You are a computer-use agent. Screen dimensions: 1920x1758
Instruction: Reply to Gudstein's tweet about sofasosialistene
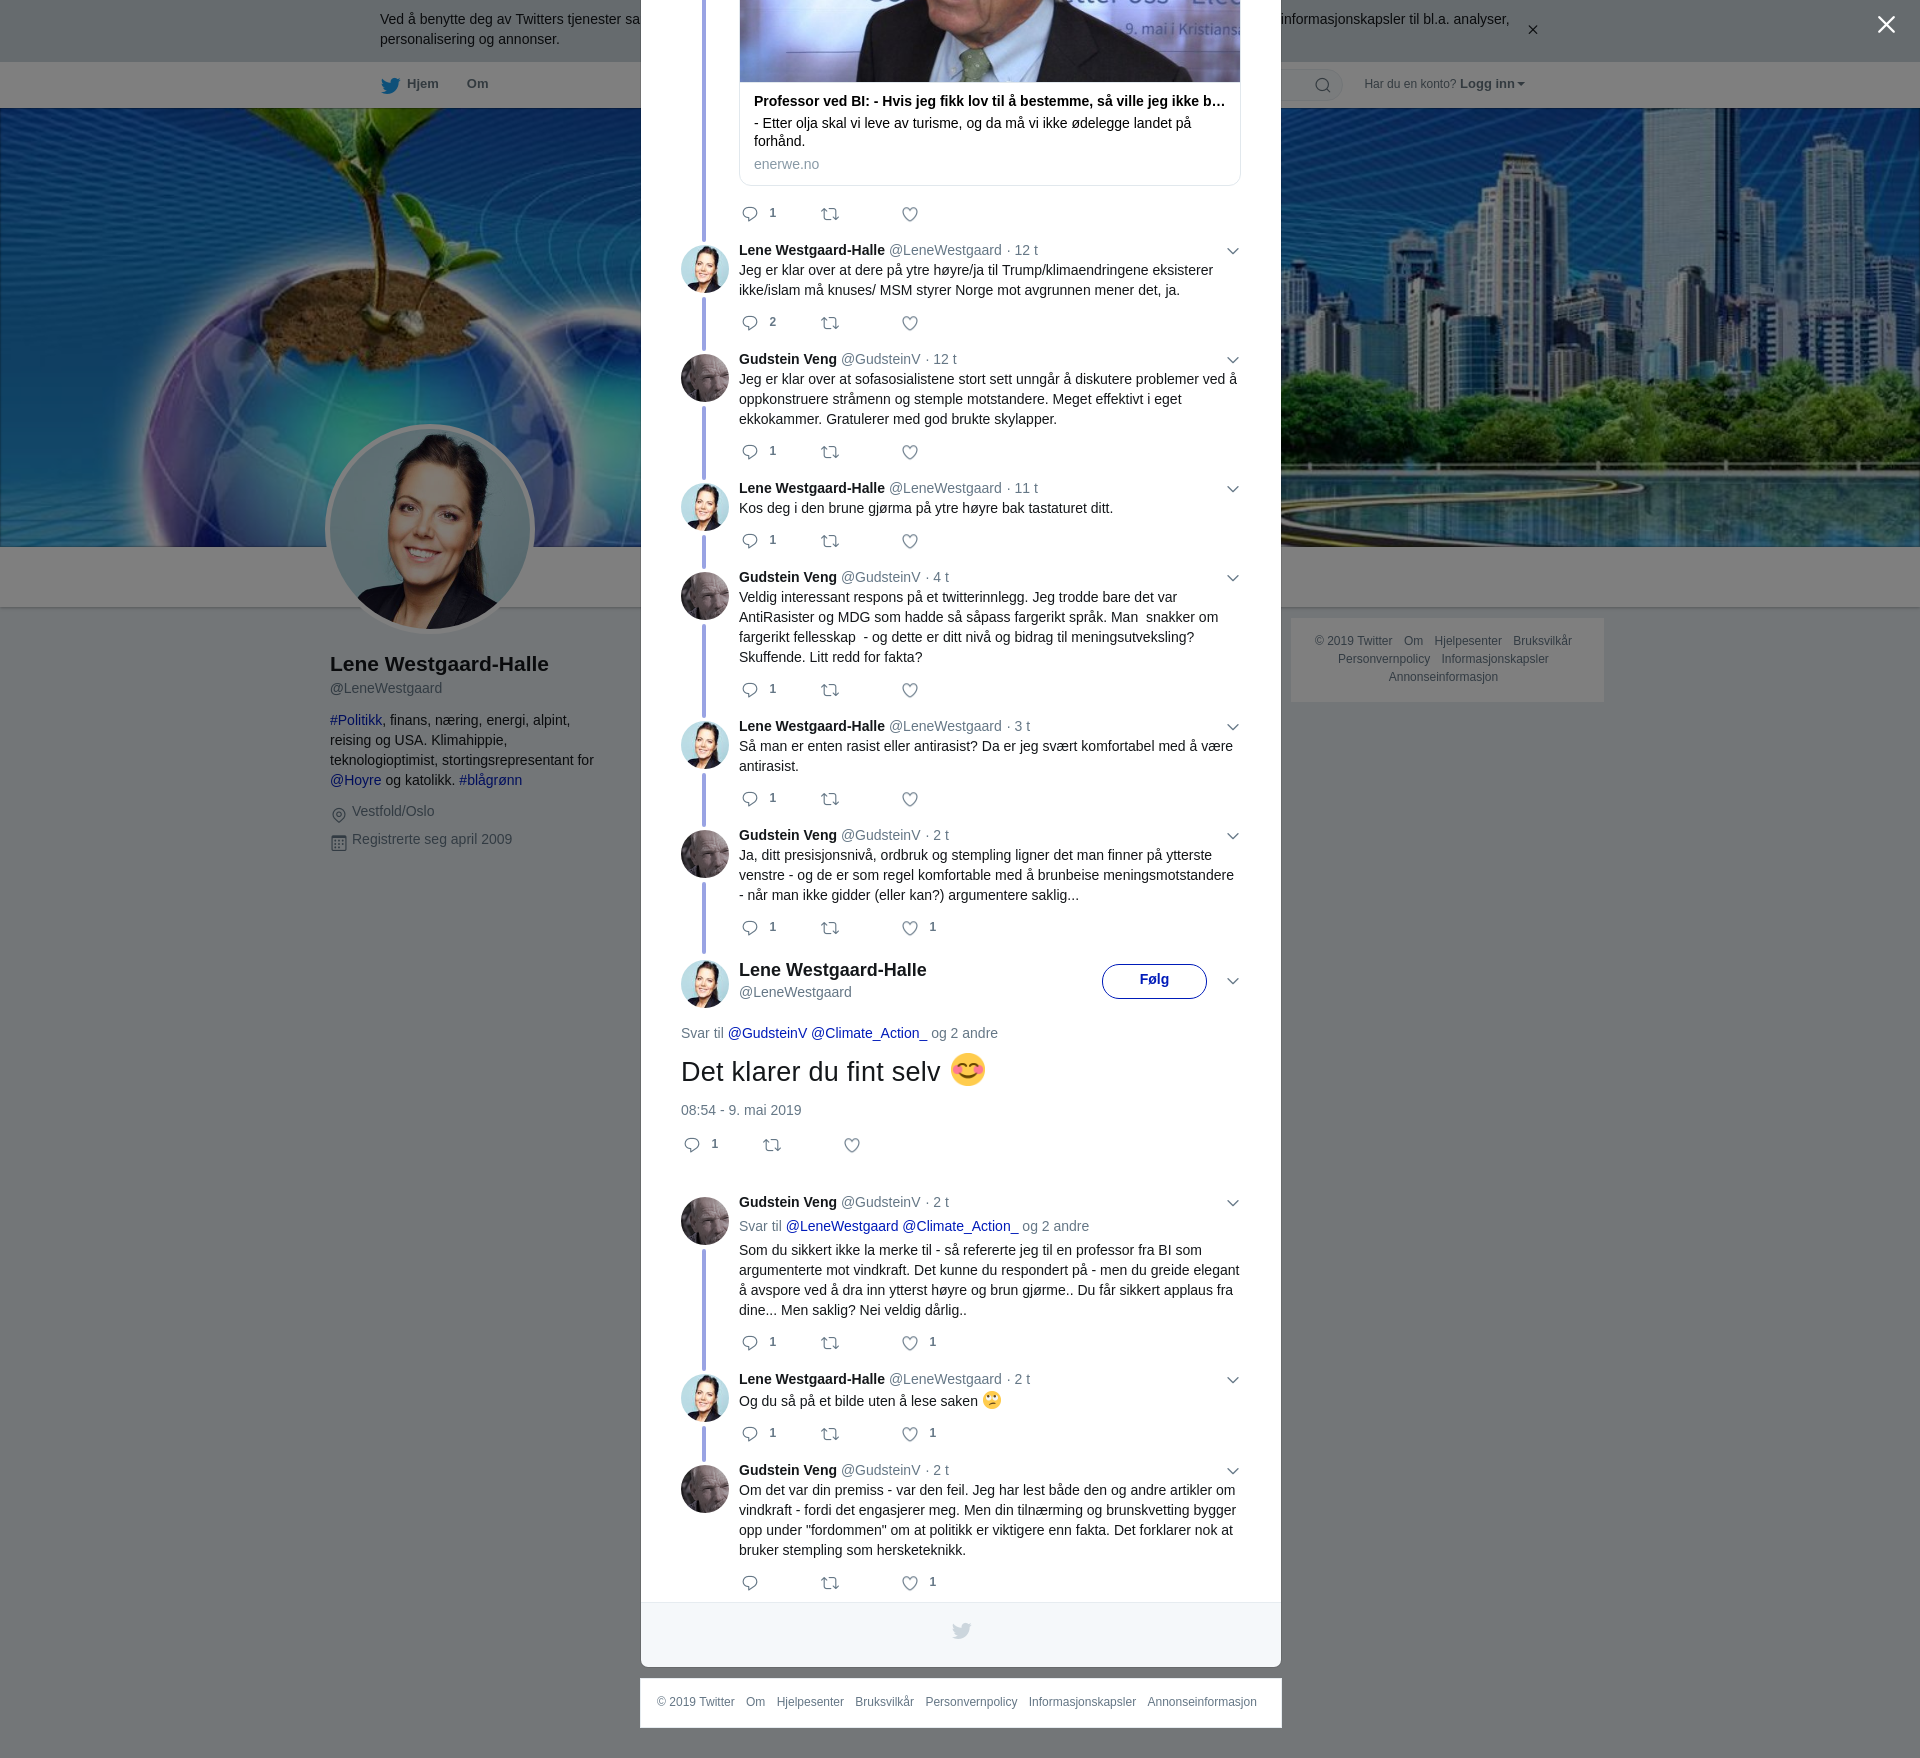click(x=750, y=452)
